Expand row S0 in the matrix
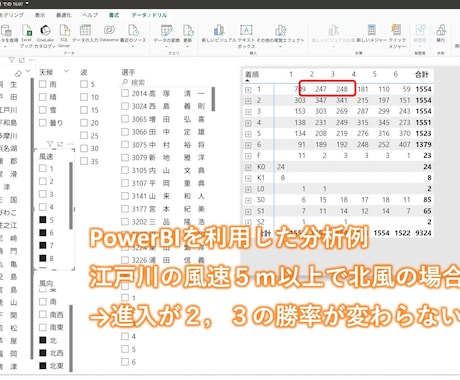This screenshot has width=460, height=380. pos(248,200)
